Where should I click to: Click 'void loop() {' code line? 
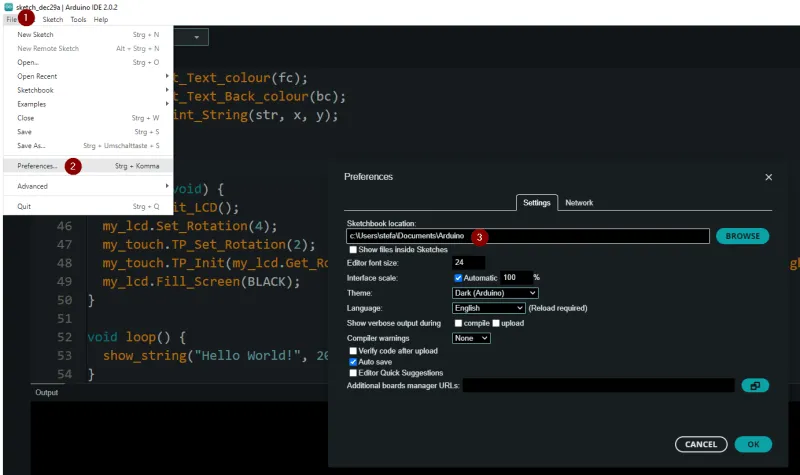(x=137, y=337)
